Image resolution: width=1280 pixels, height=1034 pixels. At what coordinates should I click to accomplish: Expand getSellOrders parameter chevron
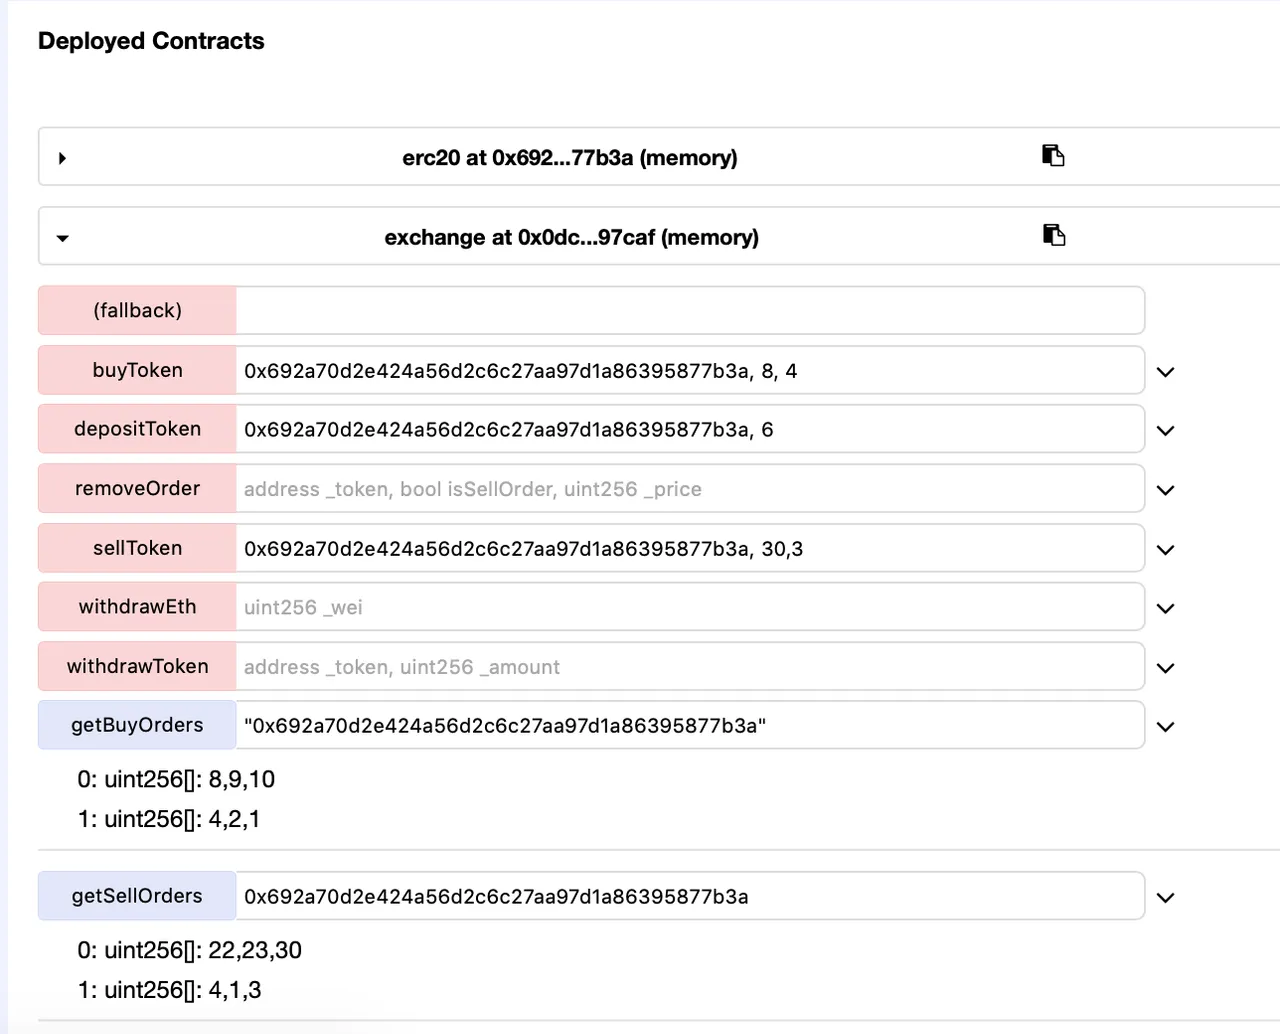1165,898
